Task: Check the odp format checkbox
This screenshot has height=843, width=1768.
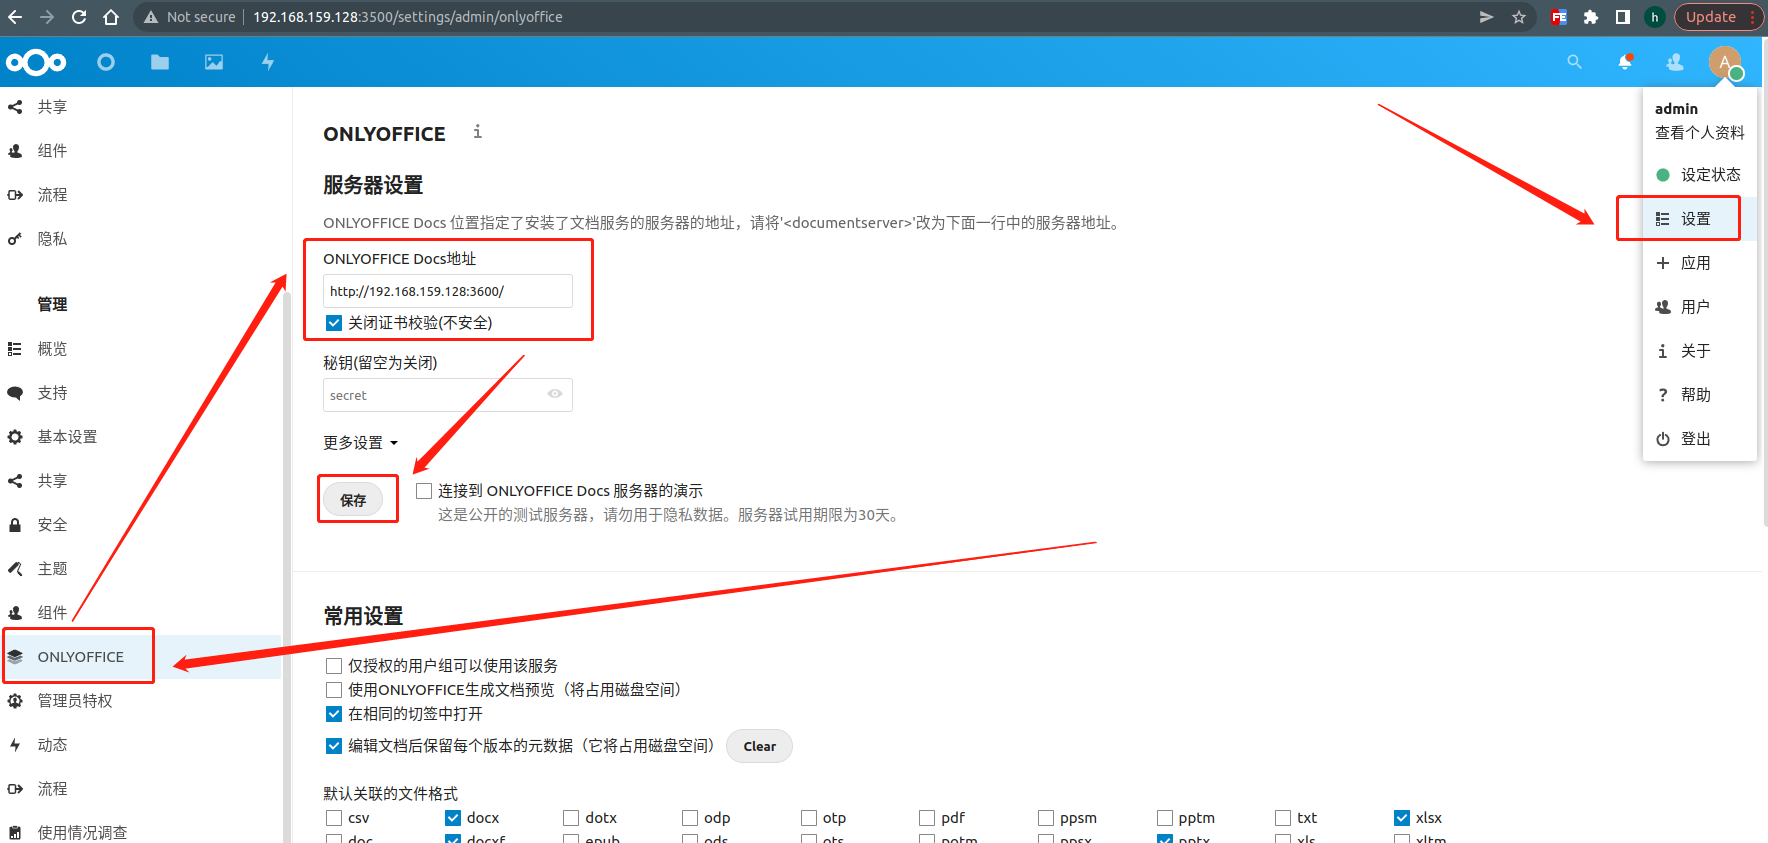Action: point(690,818)
